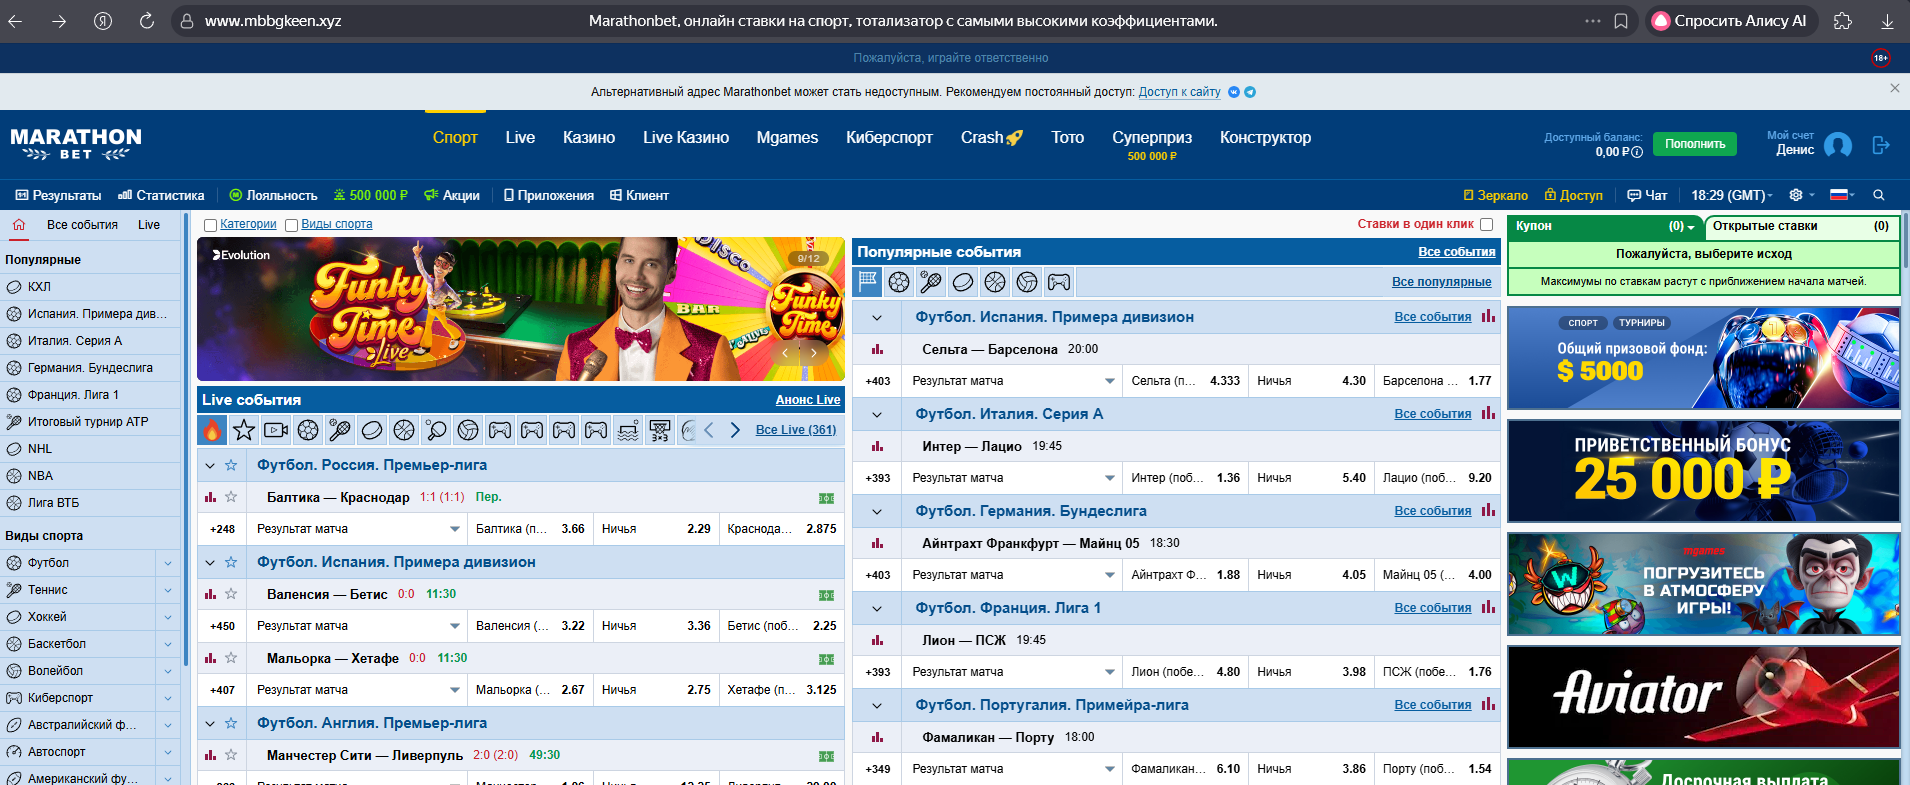This screenshot has height=785, width=1910.
Task: Enable Ставки в один клик checkbox
Action: tap(1486, 224)
